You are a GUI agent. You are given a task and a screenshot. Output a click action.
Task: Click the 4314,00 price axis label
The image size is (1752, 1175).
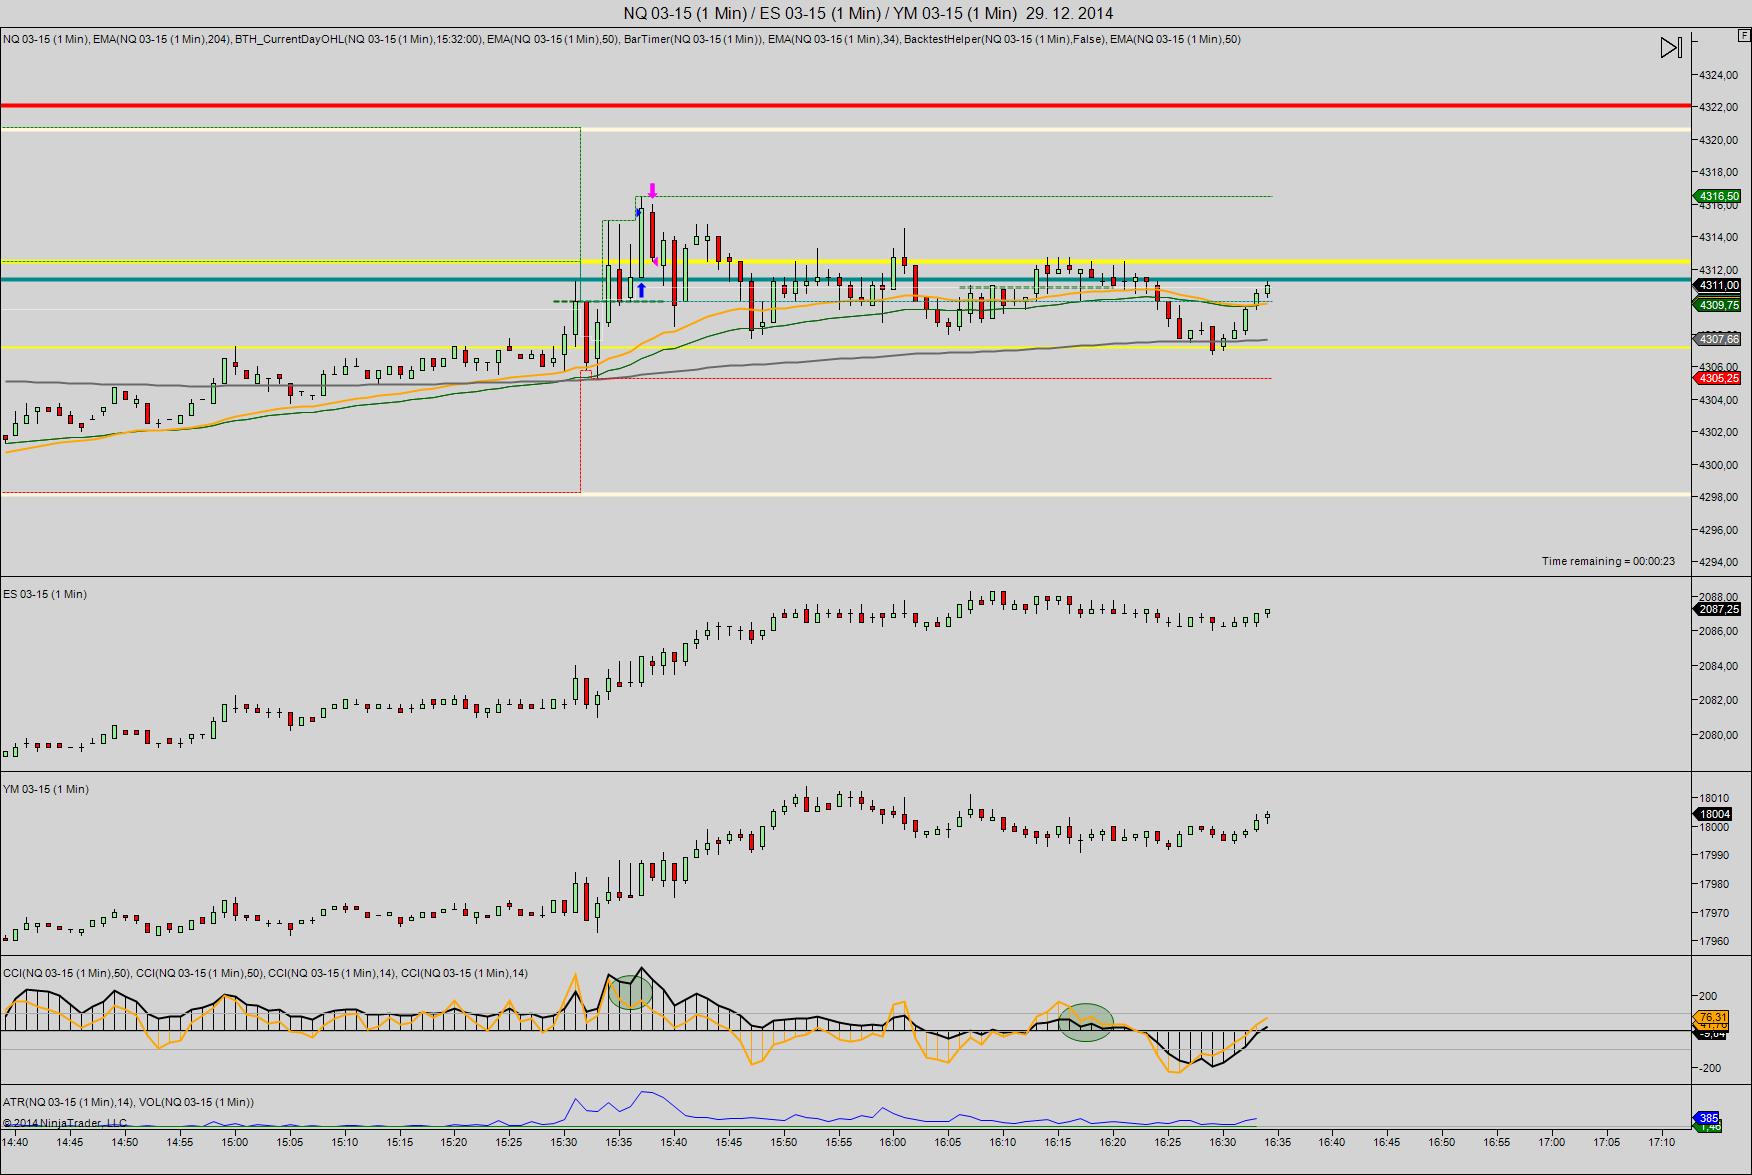[x=1718, y=237]
